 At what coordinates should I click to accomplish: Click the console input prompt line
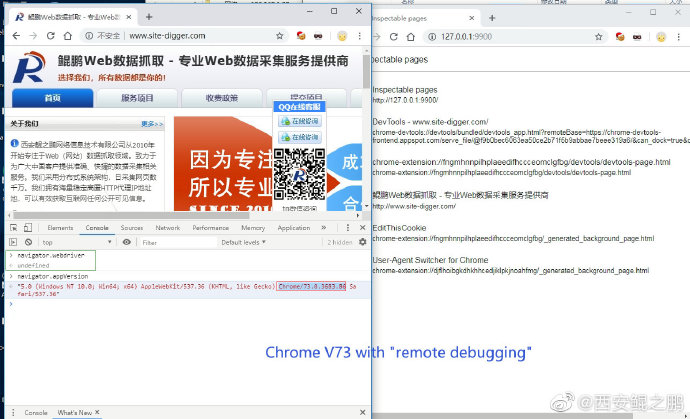click(187, 304)
